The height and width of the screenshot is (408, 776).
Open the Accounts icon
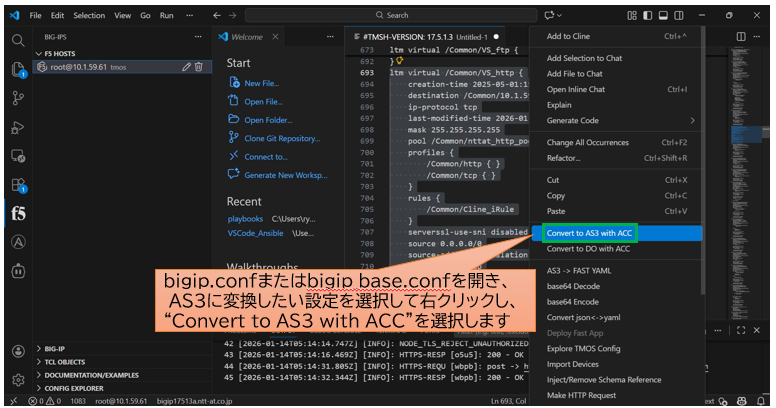coord(18,351)
